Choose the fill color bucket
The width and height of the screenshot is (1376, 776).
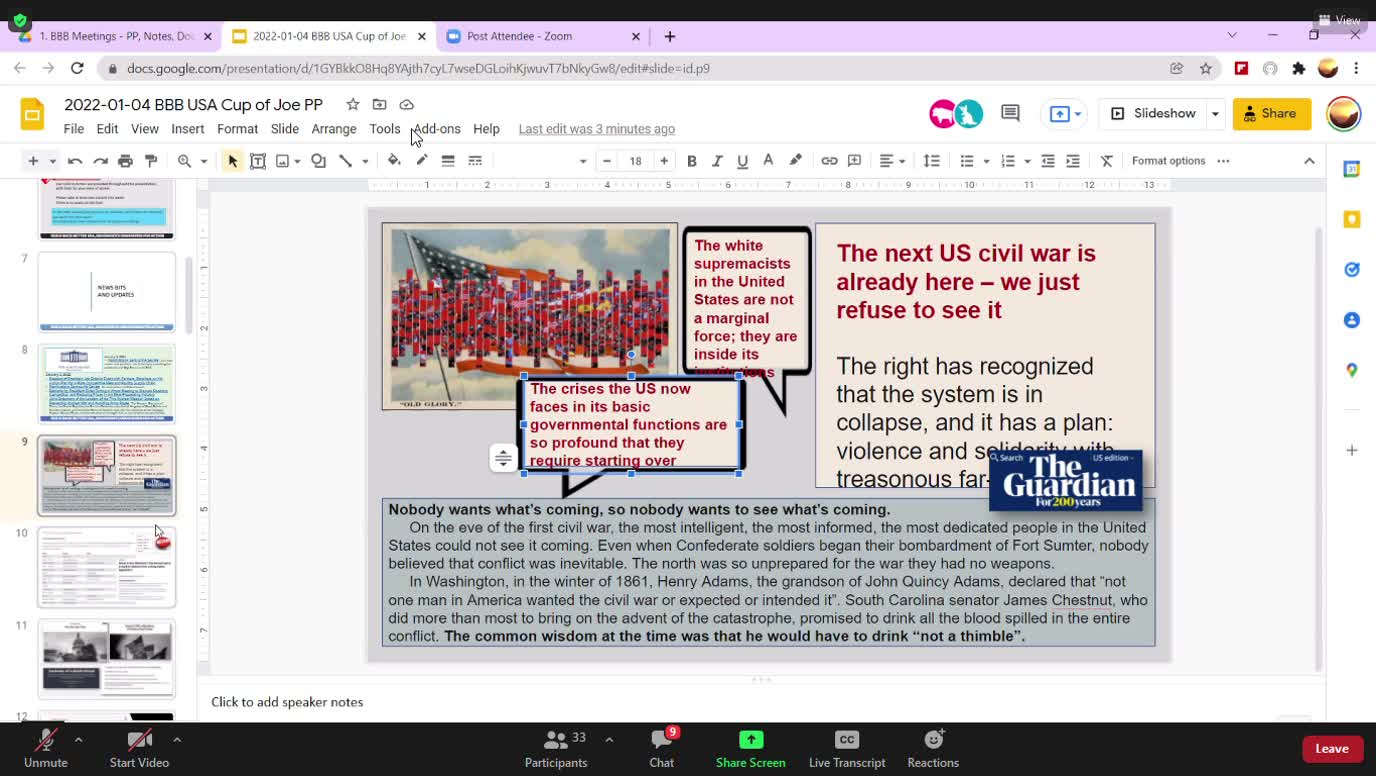pyautogui.click(x=394, y=161)
